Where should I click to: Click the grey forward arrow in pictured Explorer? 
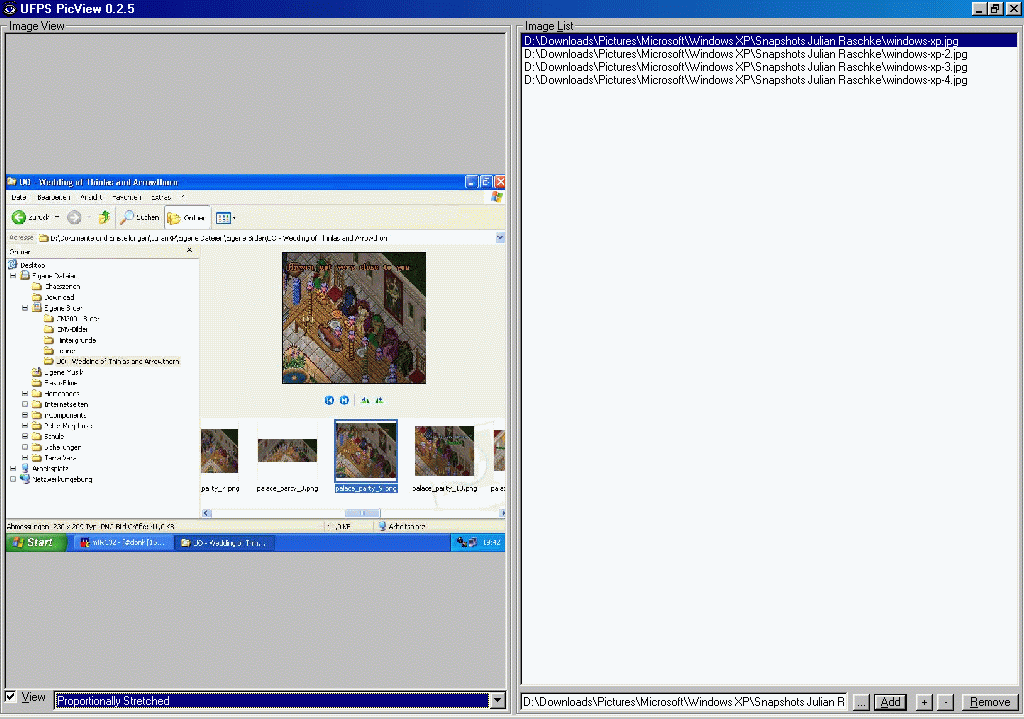click(x=74, y=217)
